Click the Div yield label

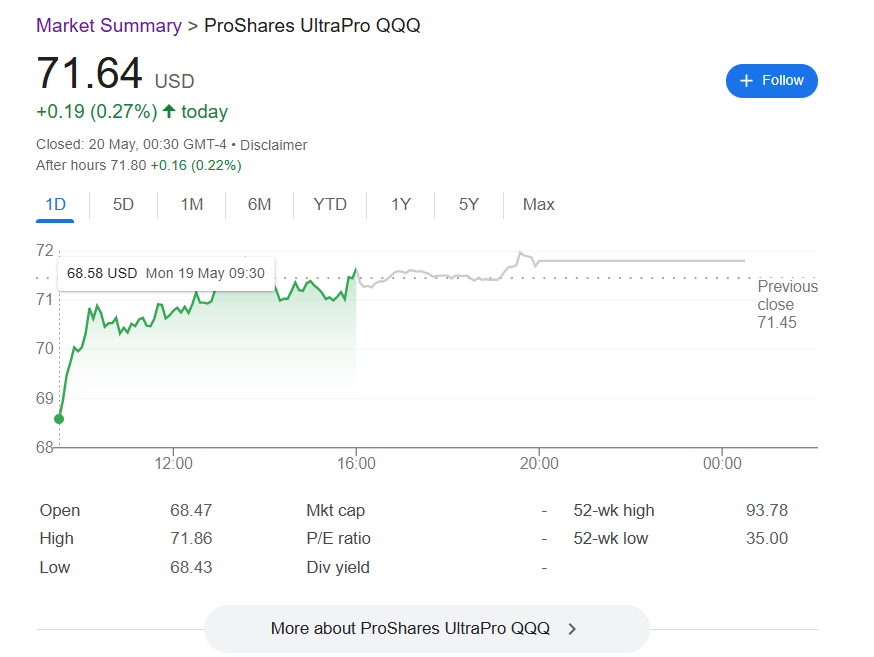coord(338,567)
